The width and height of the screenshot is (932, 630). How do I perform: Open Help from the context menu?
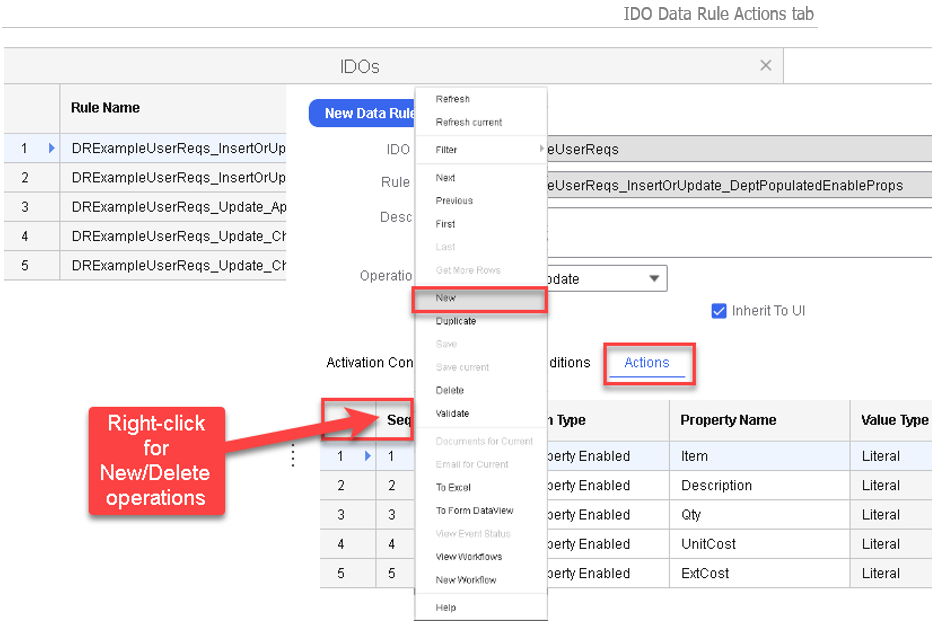click(445, 607)
